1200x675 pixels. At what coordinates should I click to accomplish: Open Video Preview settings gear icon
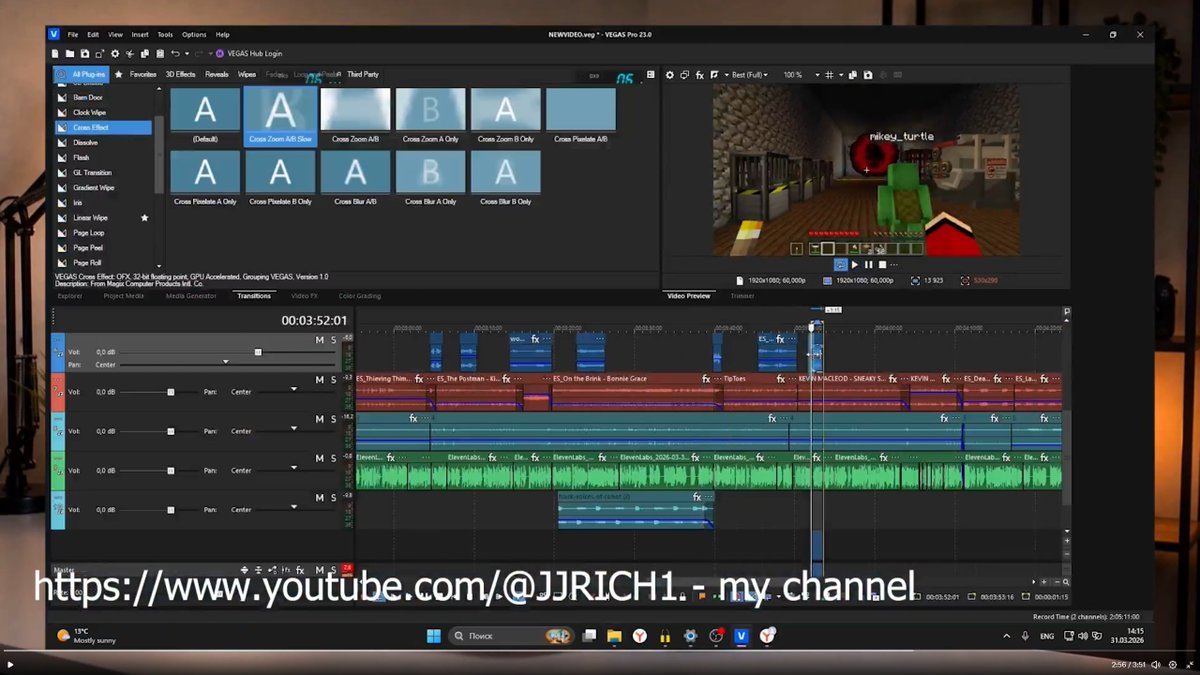pos(670,75)
